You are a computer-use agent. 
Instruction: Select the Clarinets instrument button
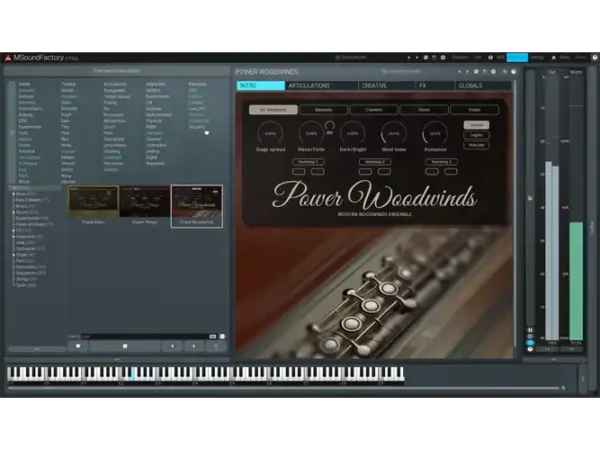(x=374, y=110)
